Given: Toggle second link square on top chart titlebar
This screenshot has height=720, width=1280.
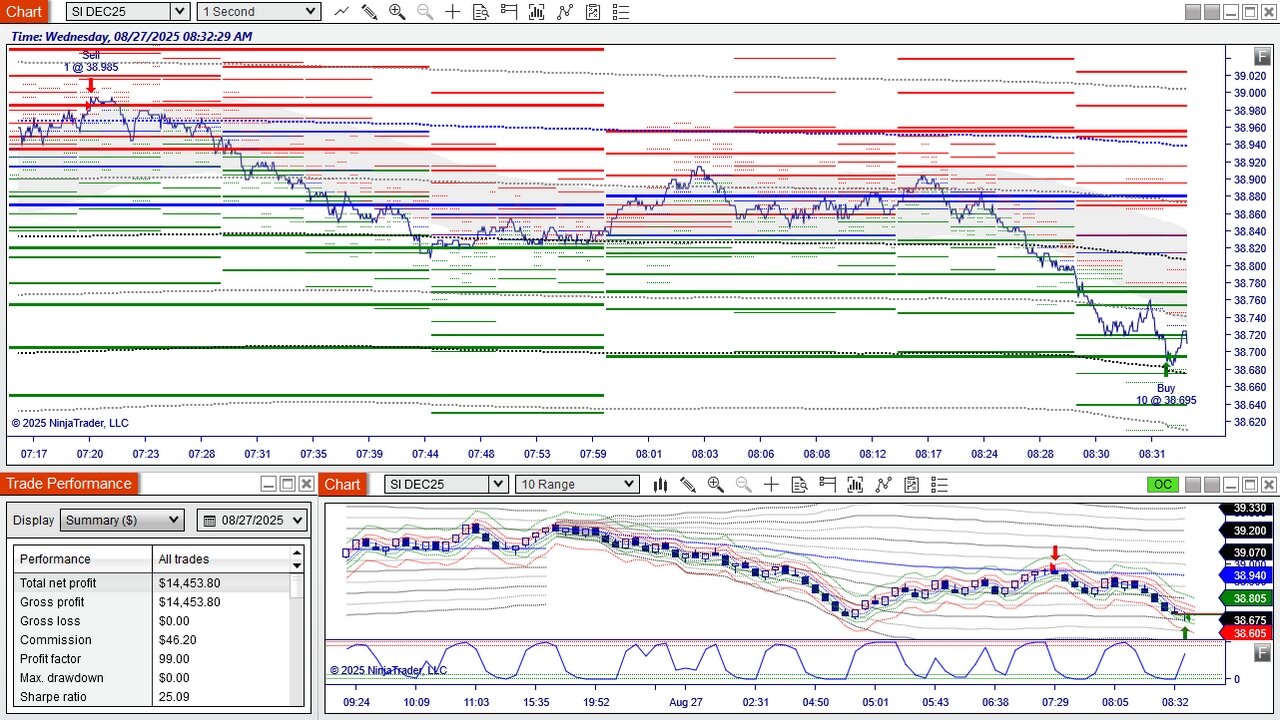Looking at the screenshot, I should (1211, 12).
